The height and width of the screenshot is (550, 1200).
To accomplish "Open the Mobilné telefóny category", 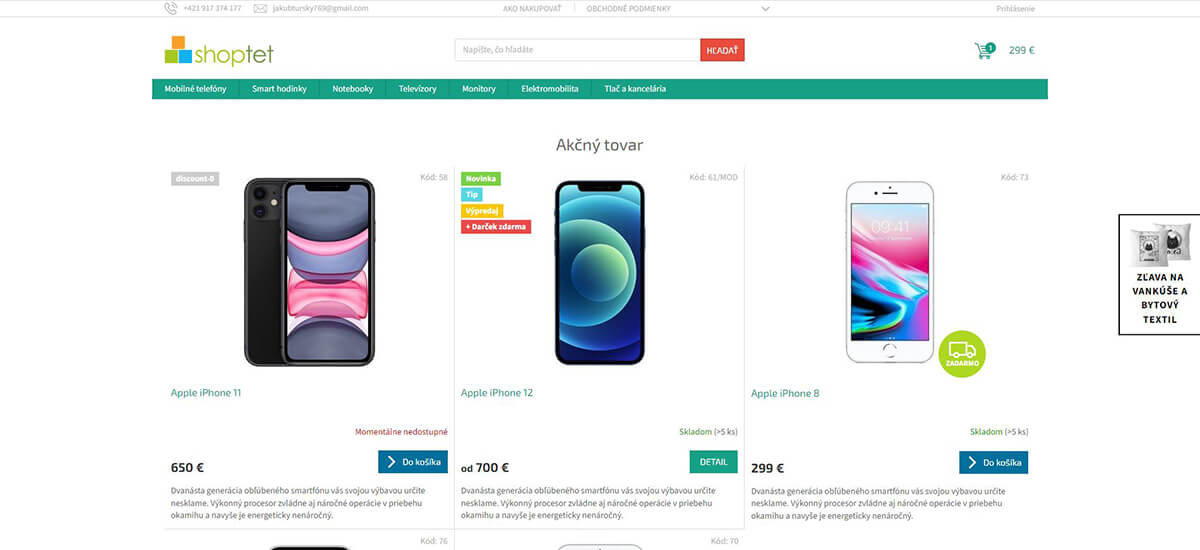I will tap(196, 89).
